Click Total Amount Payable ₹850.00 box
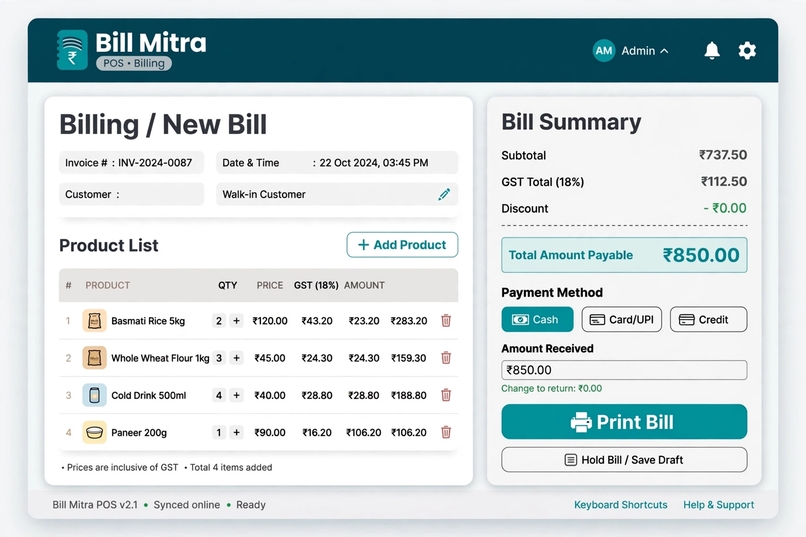Screen dimensions: 806x537 (x=624, y=255)
